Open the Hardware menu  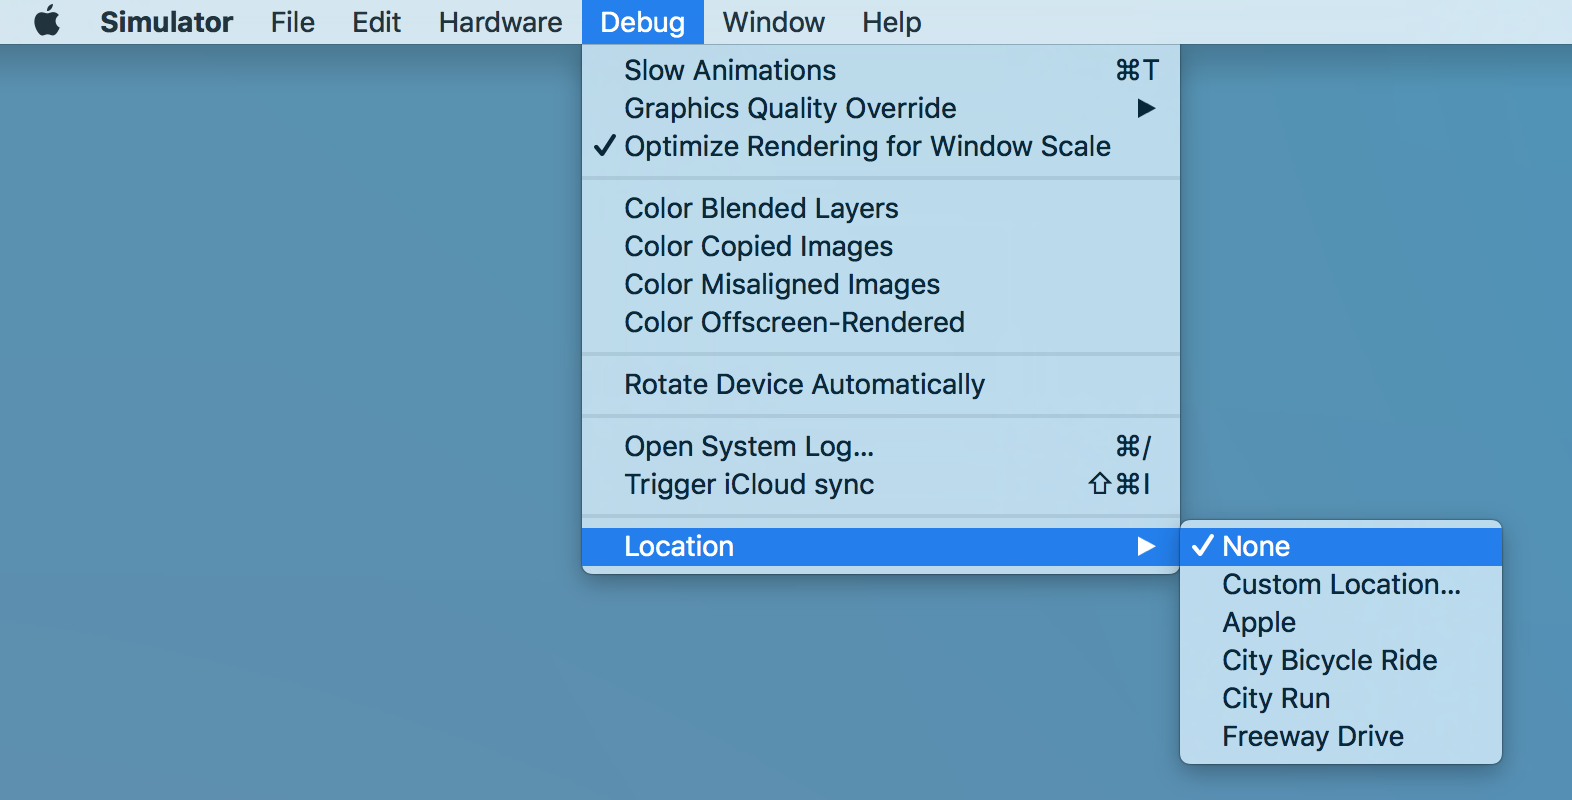point(500,22)
